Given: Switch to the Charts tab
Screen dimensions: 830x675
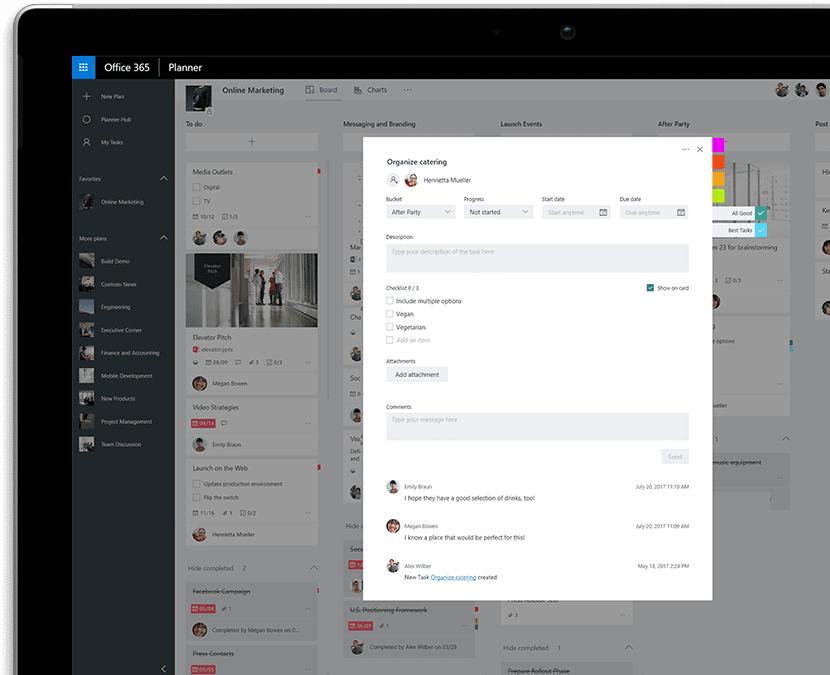Looking at the screenshot, I should 371,90.
